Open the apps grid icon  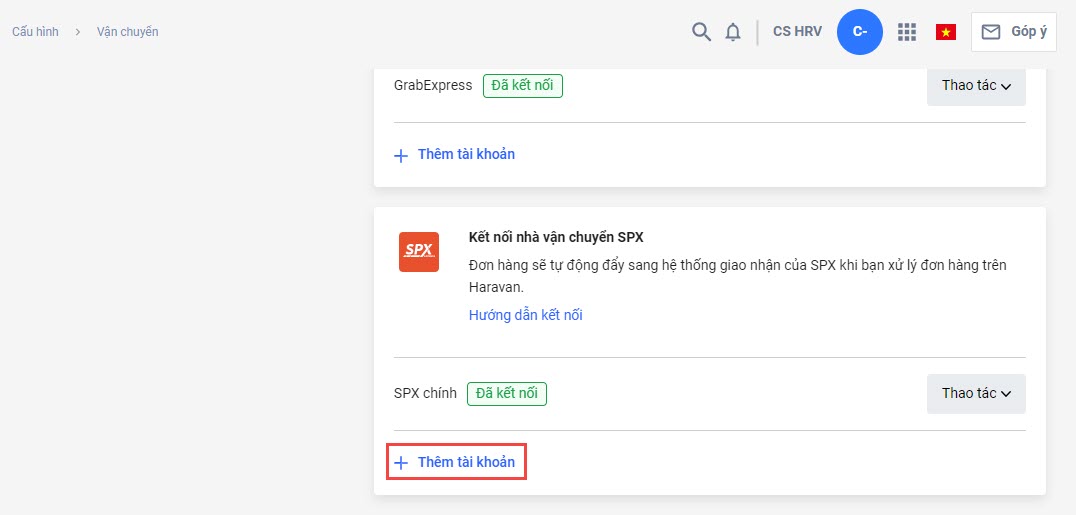(907, 32)
